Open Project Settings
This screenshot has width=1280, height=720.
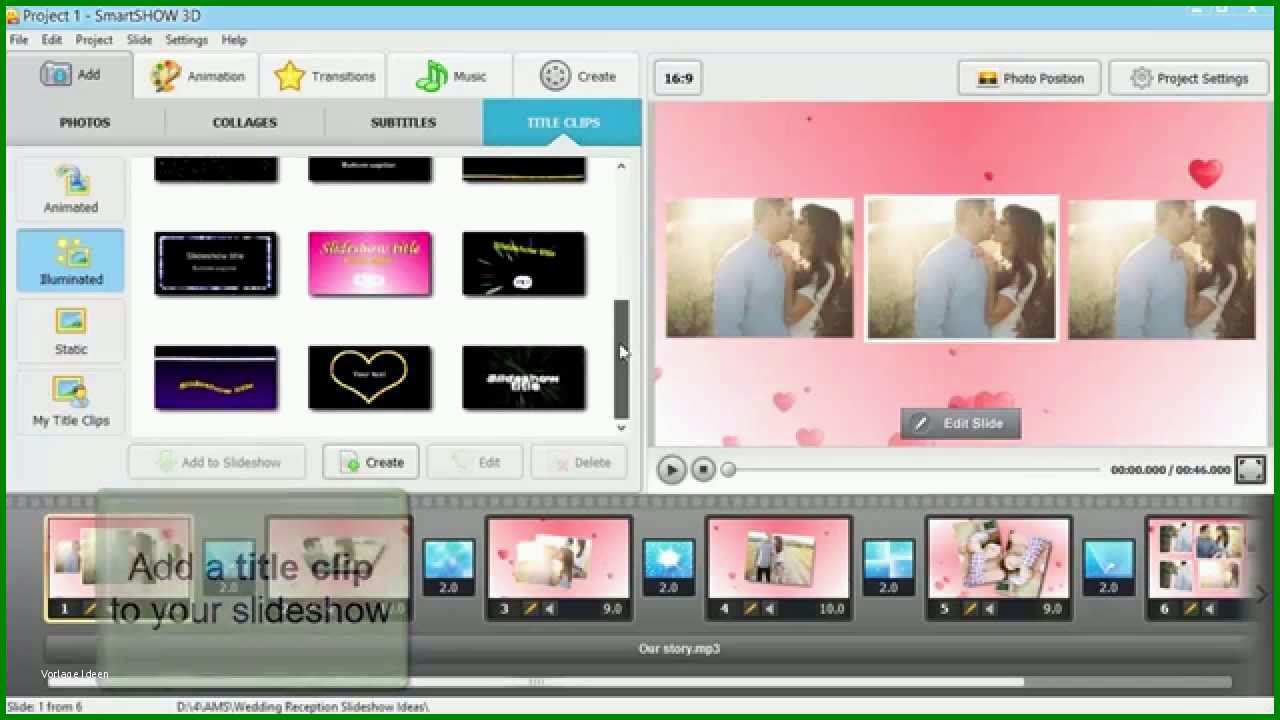tap(1189, 78)
